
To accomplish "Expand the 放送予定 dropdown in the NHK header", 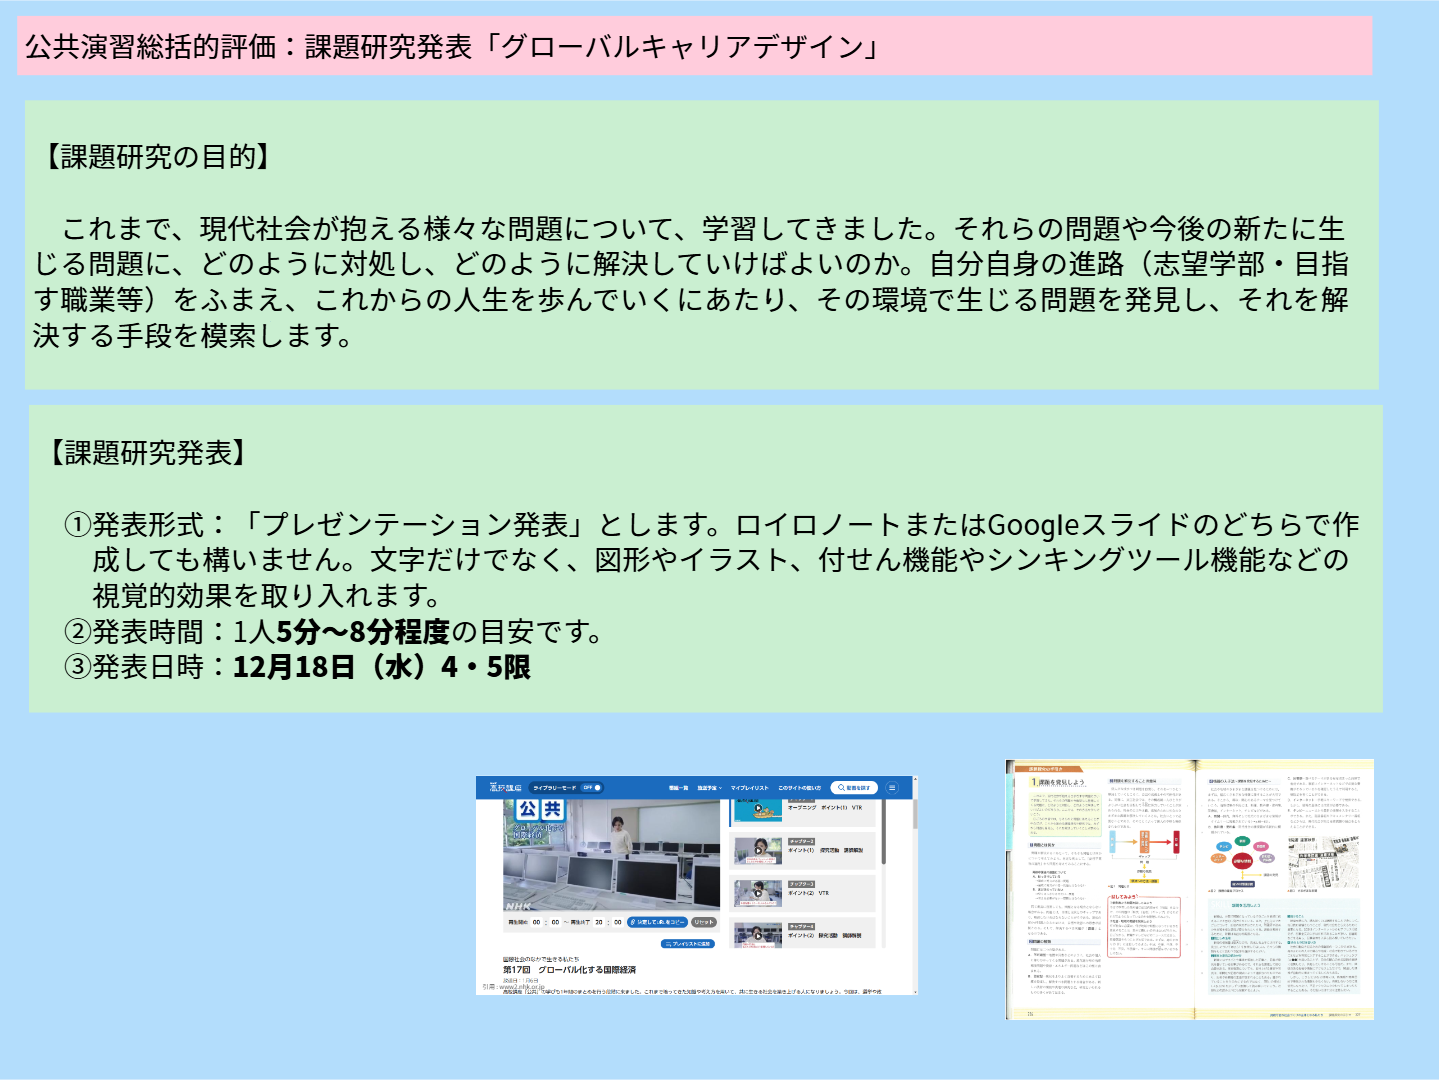I will coord(709,788).
